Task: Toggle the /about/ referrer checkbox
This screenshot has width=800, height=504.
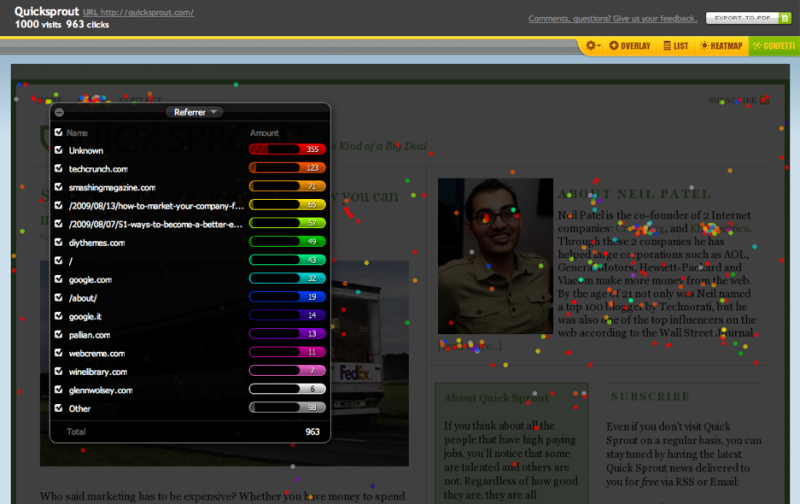Action: pos(59,297)
